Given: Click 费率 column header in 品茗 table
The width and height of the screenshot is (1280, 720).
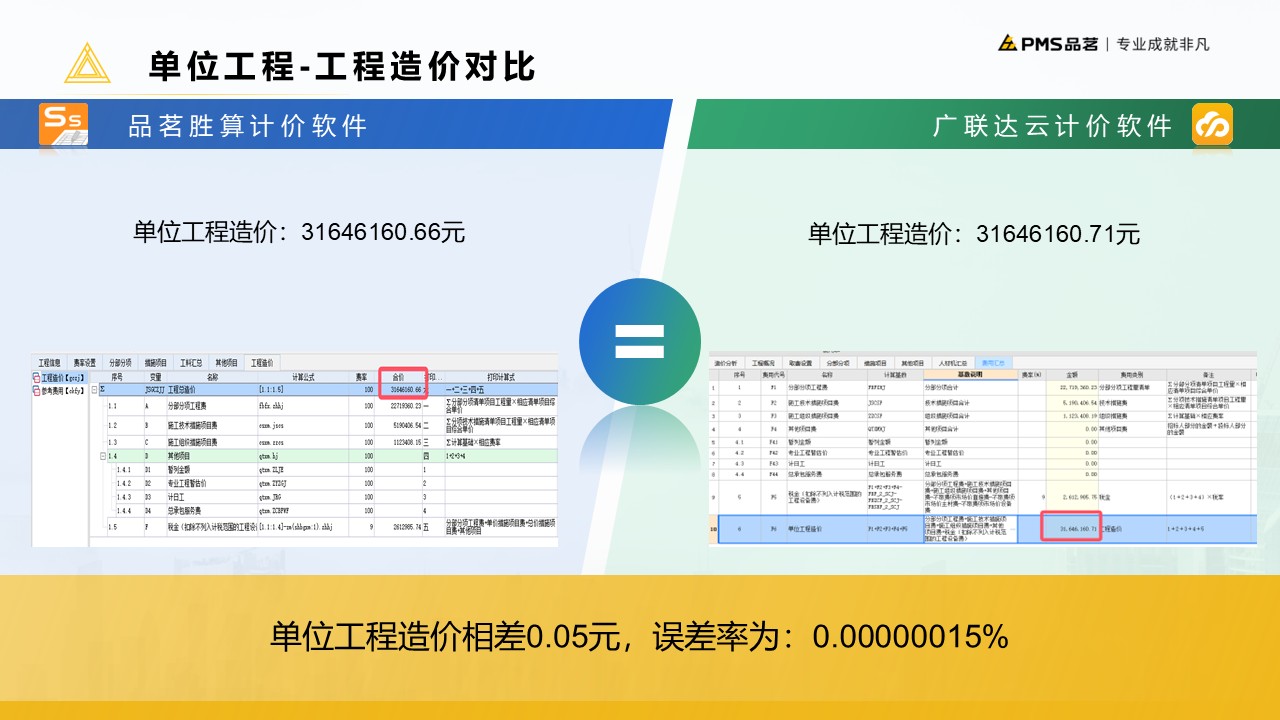Looking at the screenshot, I should [361, 377].
